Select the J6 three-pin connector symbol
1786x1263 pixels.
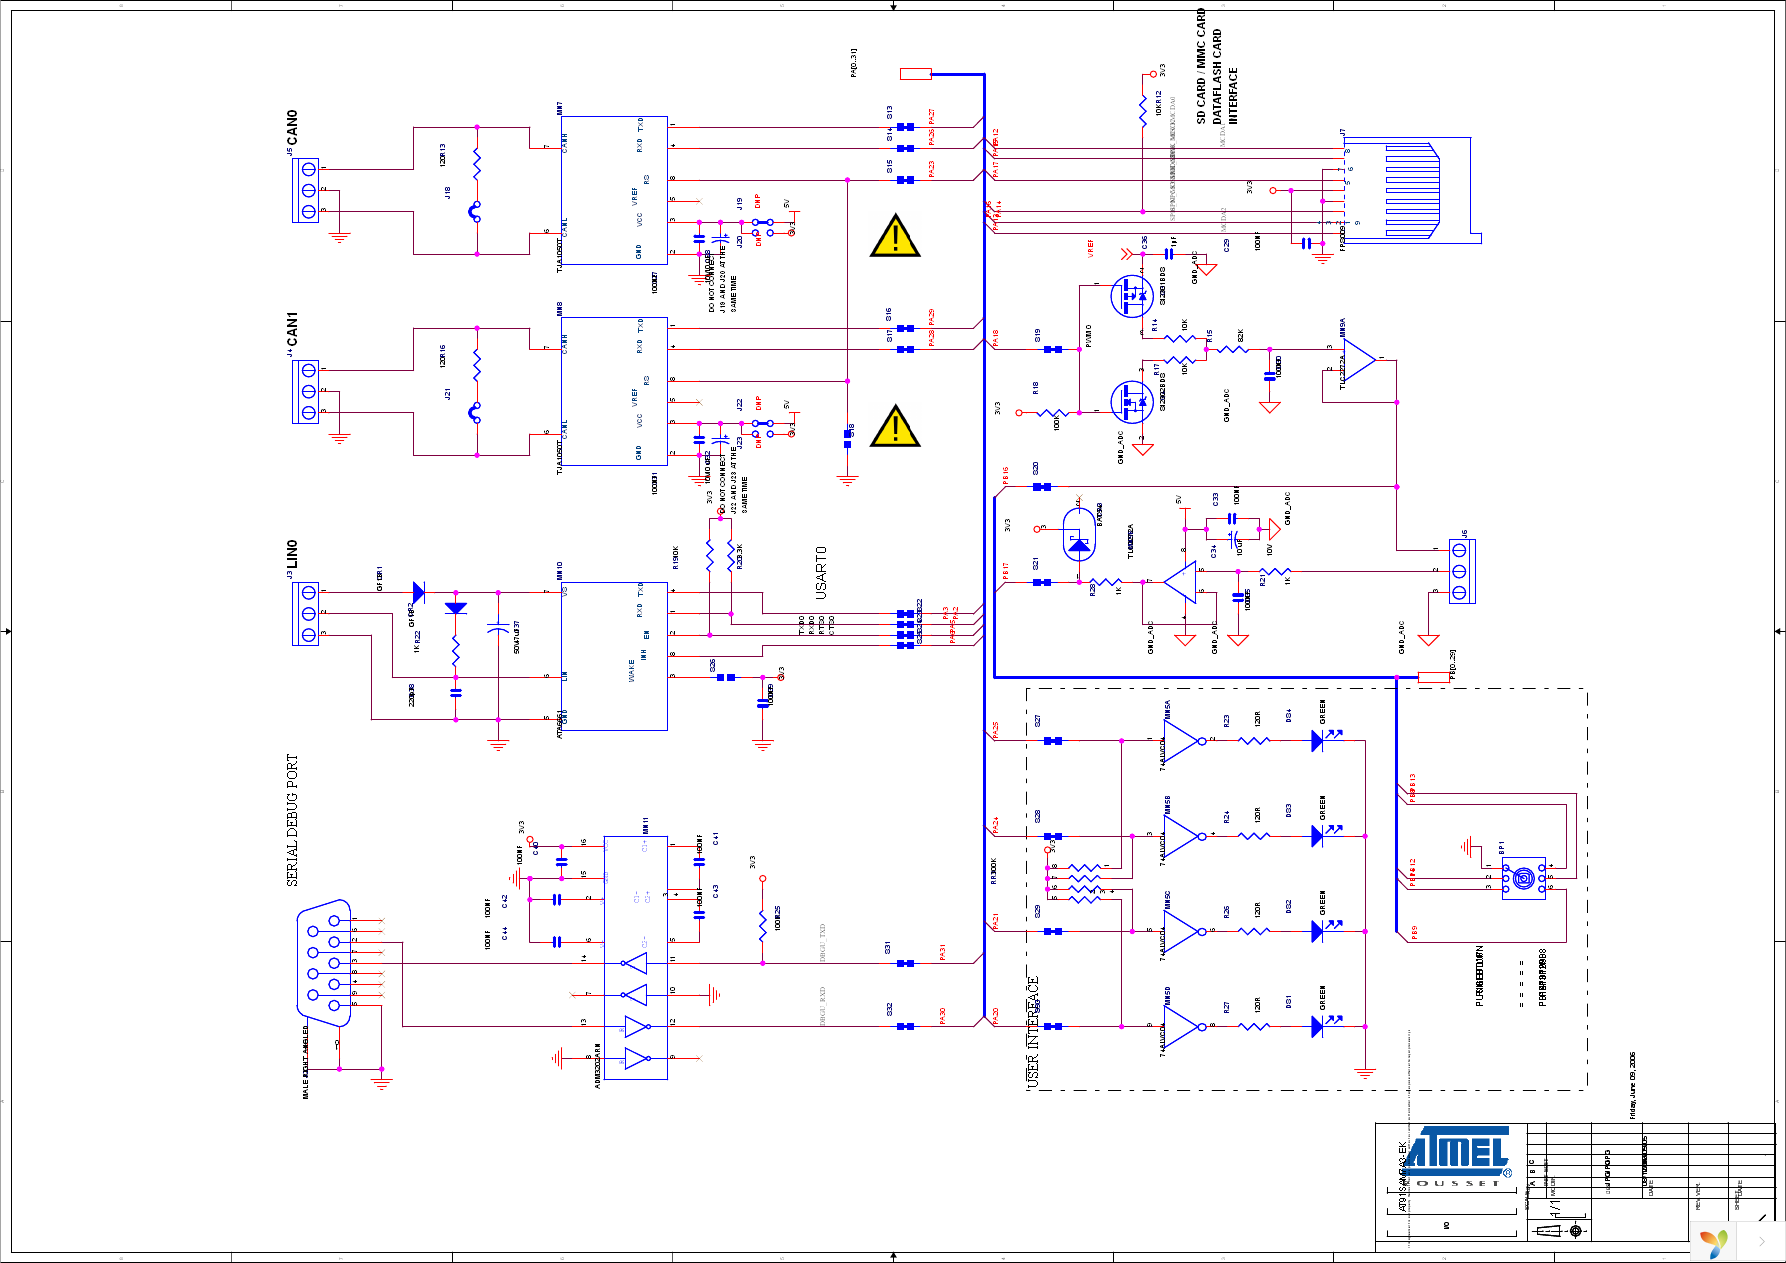coord(1461,571)
